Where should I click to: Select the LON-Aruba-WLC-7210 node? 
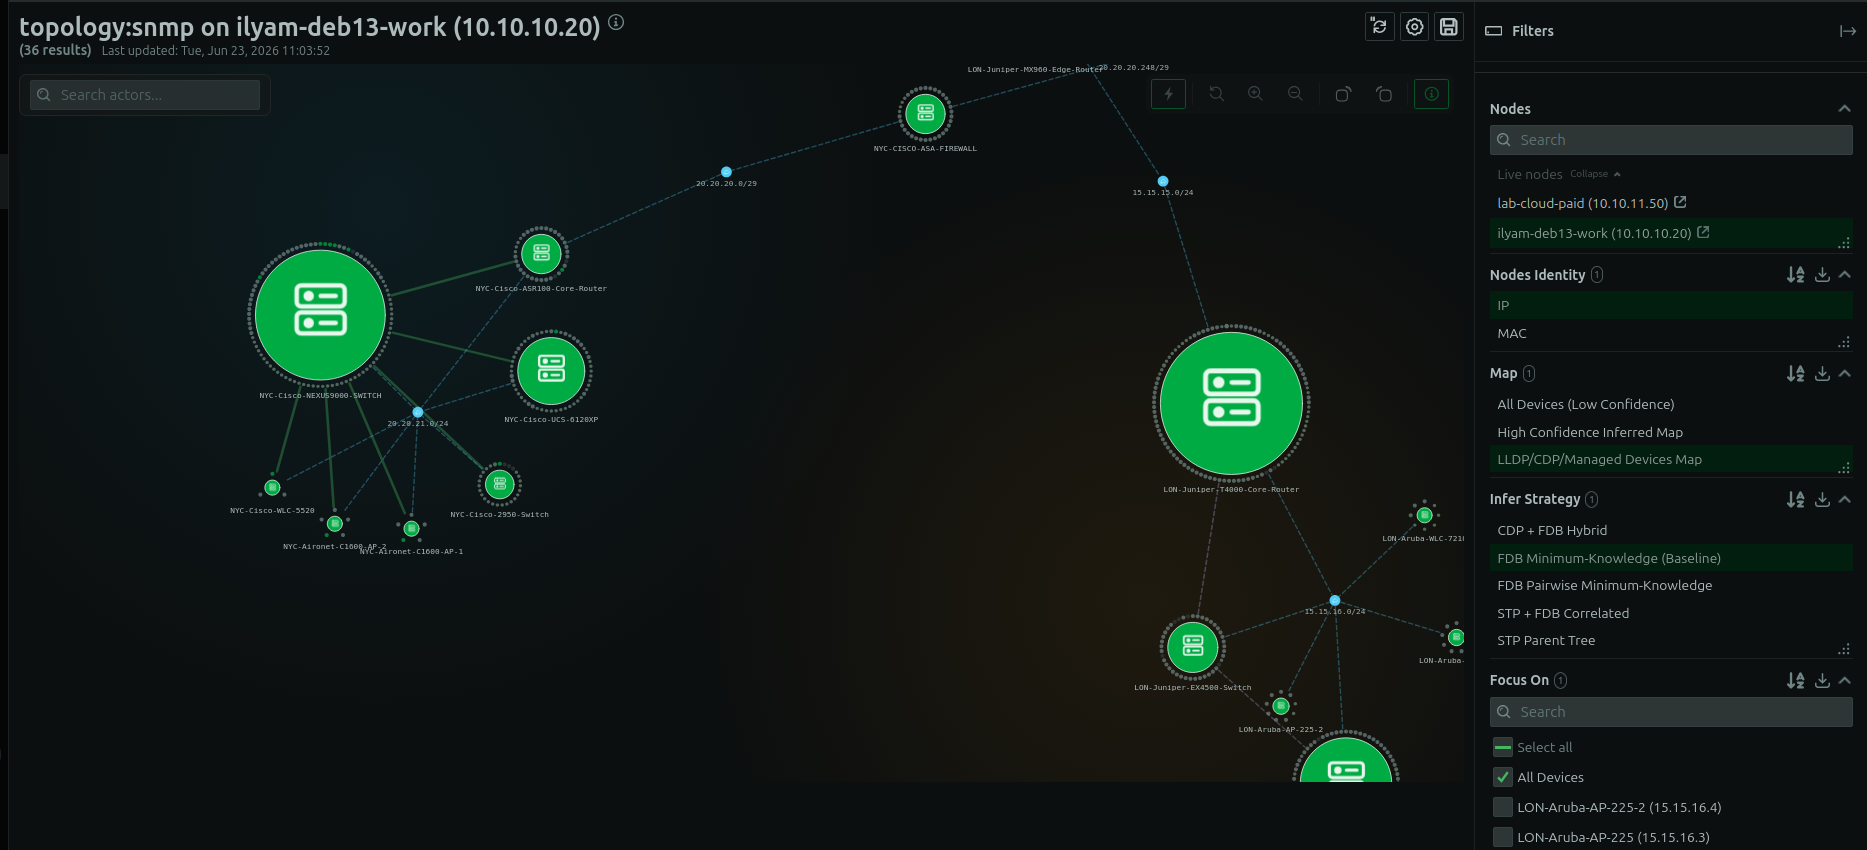click(1424, 515)
